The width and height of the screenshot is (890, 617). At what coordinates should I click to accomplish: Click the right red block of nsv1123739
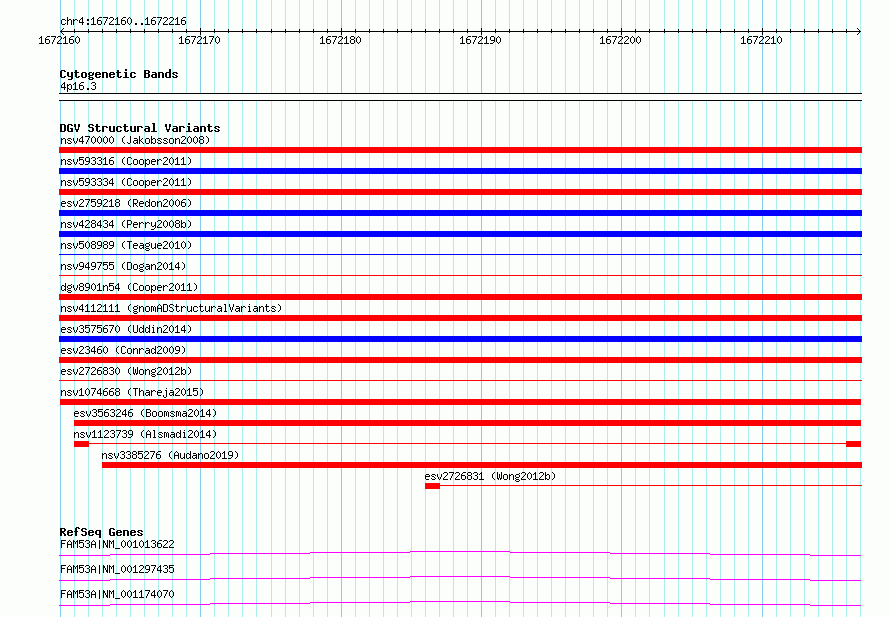(x=854, y=444)
